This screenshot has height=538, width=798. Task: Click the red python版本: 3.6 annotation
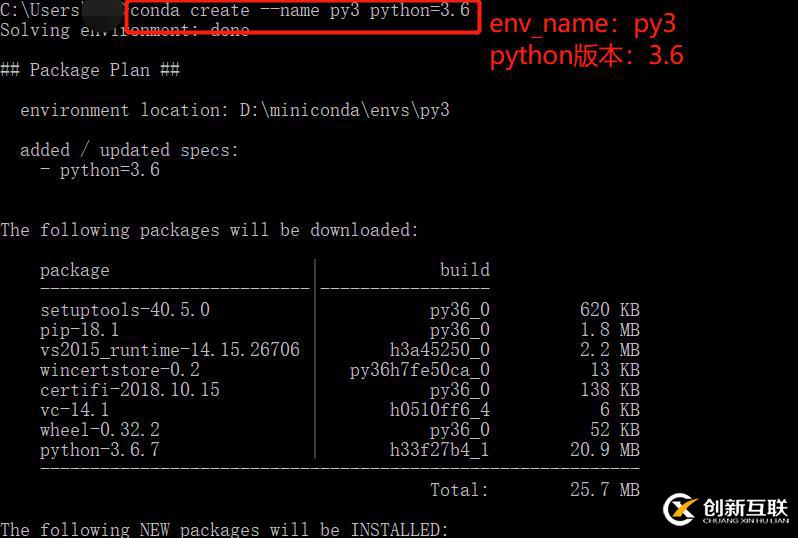click(x=586, y=56)
